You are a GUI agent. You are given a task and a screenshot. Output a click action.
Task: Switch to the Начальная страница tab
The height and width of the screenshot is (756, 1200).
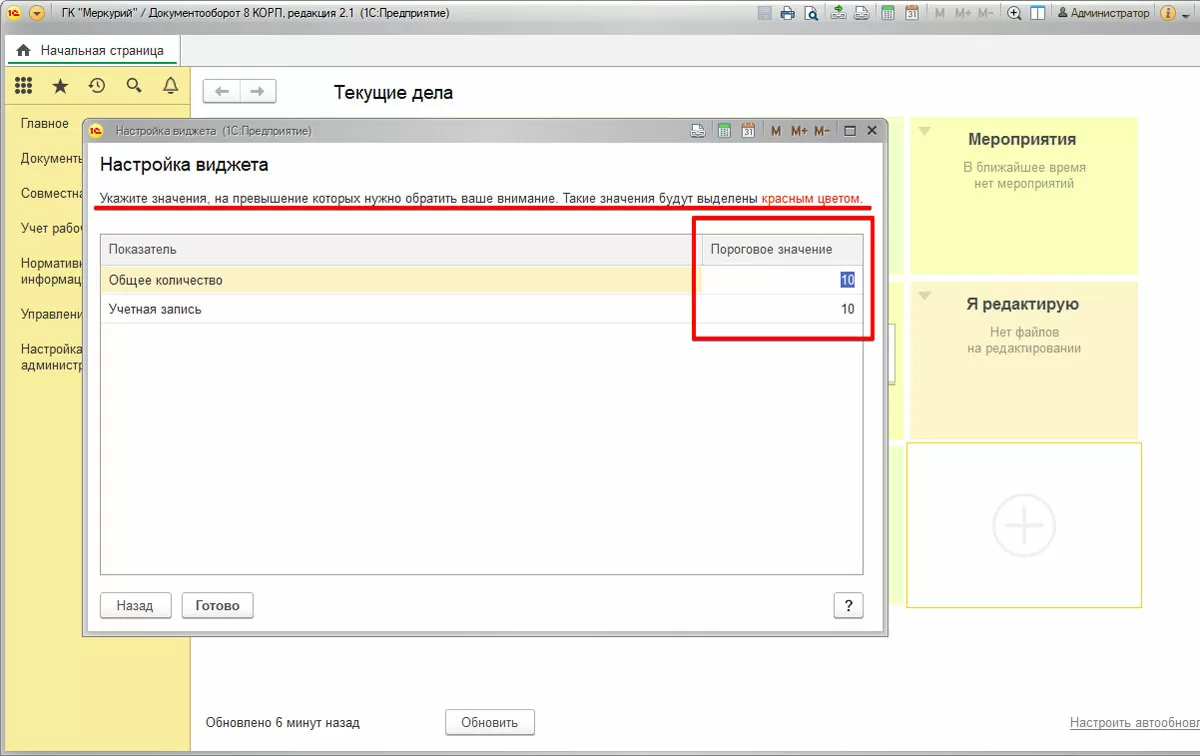(x=92, y=50)
